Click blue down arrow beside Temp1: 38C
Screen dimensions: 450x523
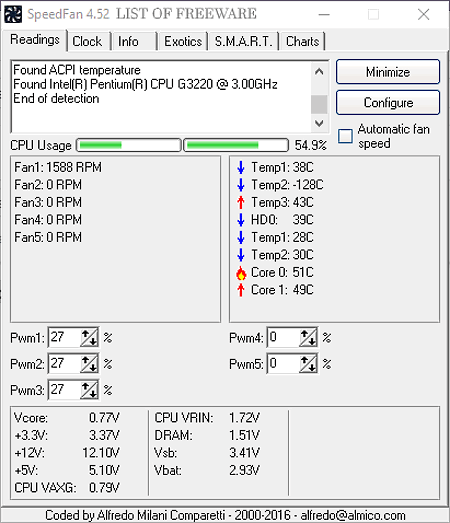[241, 167]
